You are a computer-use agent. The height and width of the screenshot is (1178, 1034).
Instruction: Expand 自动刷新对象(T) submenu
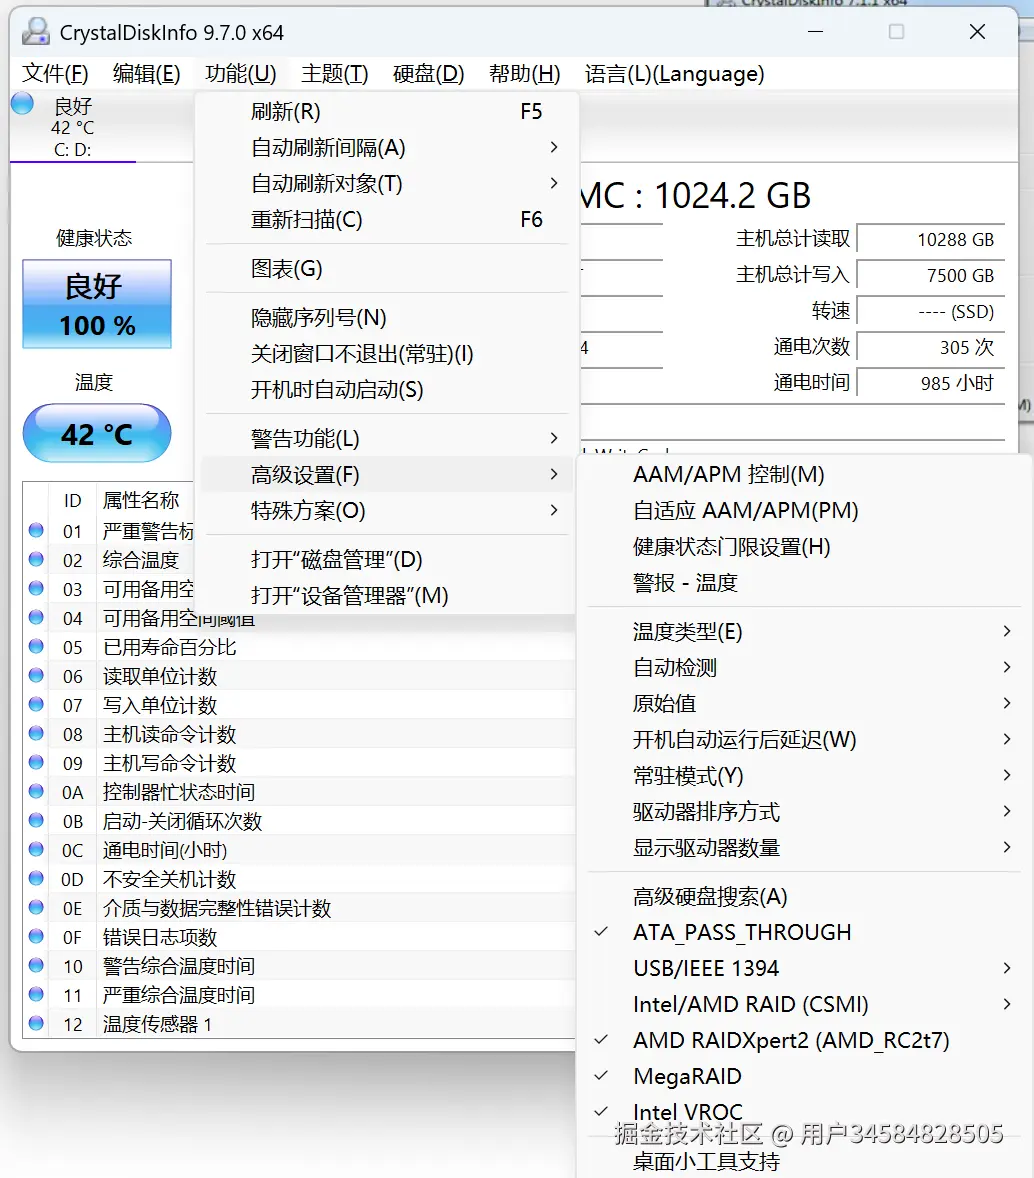tap(386, 183)
